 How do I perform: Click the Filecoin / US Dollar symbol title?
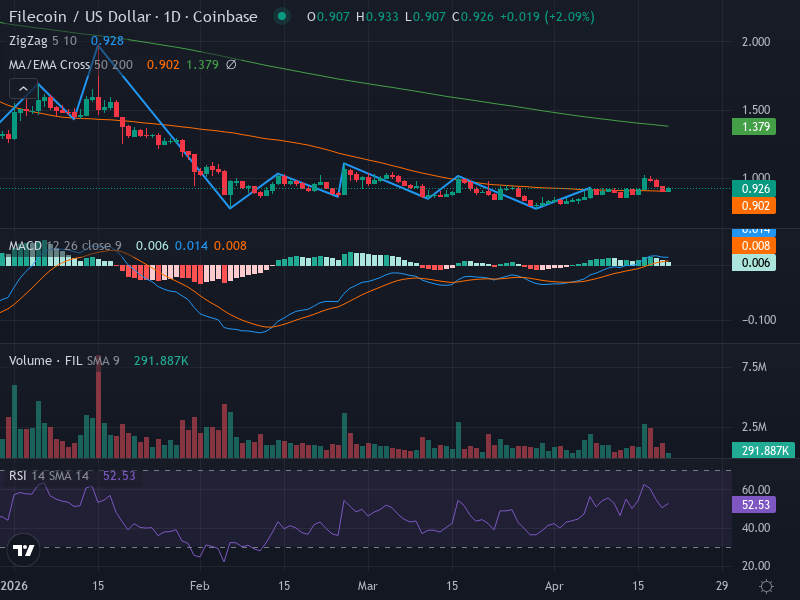tap(133, 16)
